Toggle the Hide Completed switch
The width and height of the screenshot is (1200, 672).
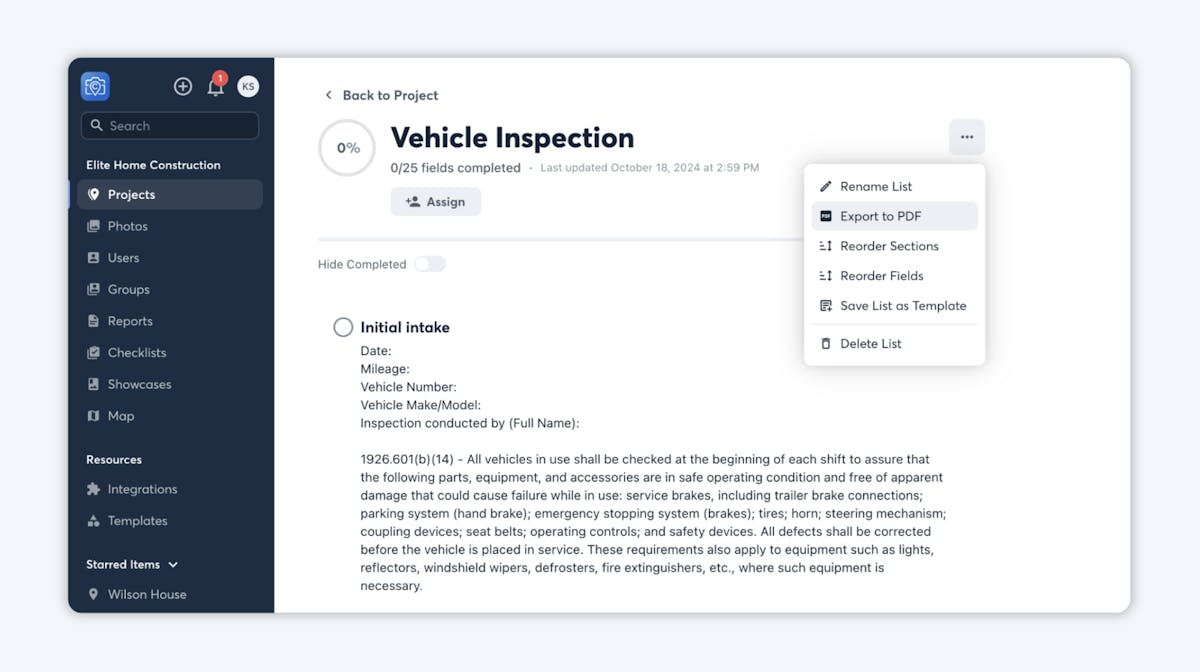[430, 264]
